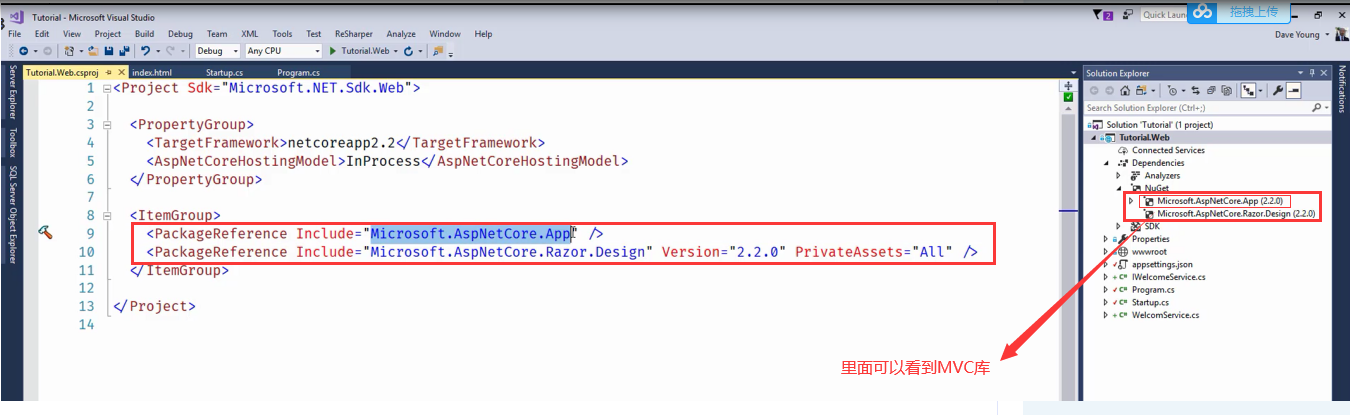Click the Undo arrow icon
The width and height of the screenshot is (1350, 415).
(x=145, y=51)
